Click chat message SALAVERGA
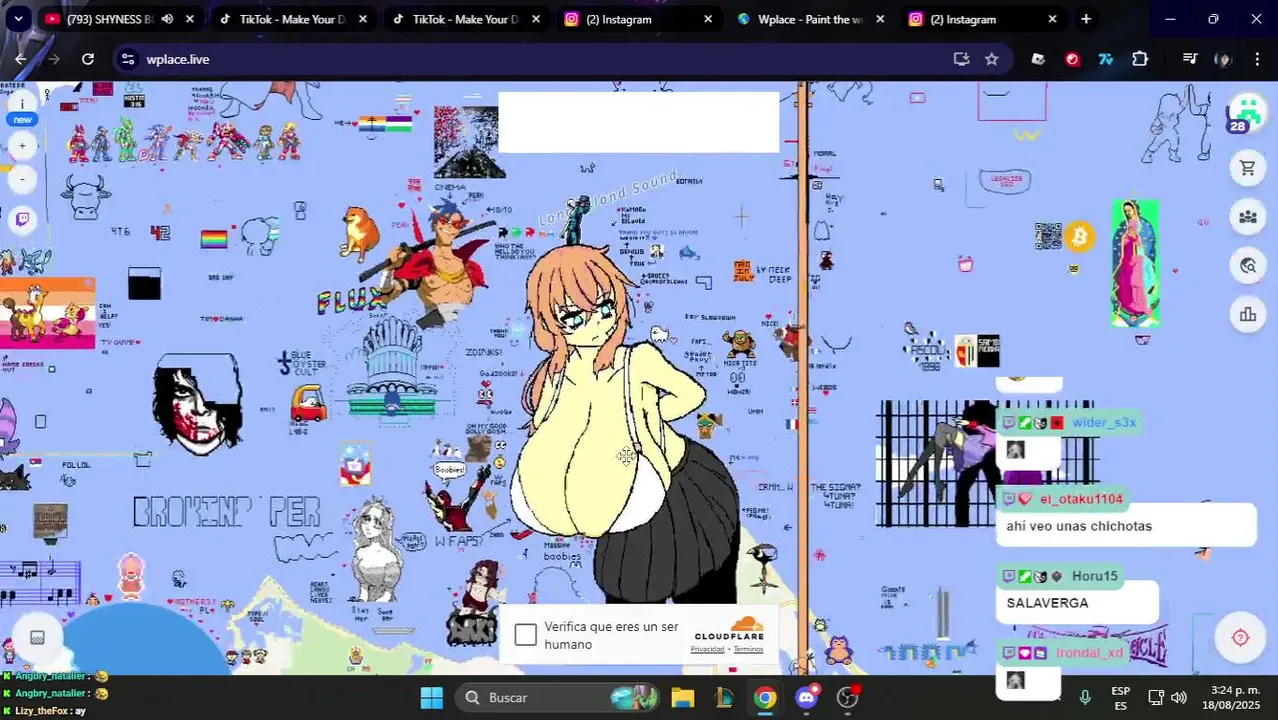1278x720 pixels. point(1047,603)
